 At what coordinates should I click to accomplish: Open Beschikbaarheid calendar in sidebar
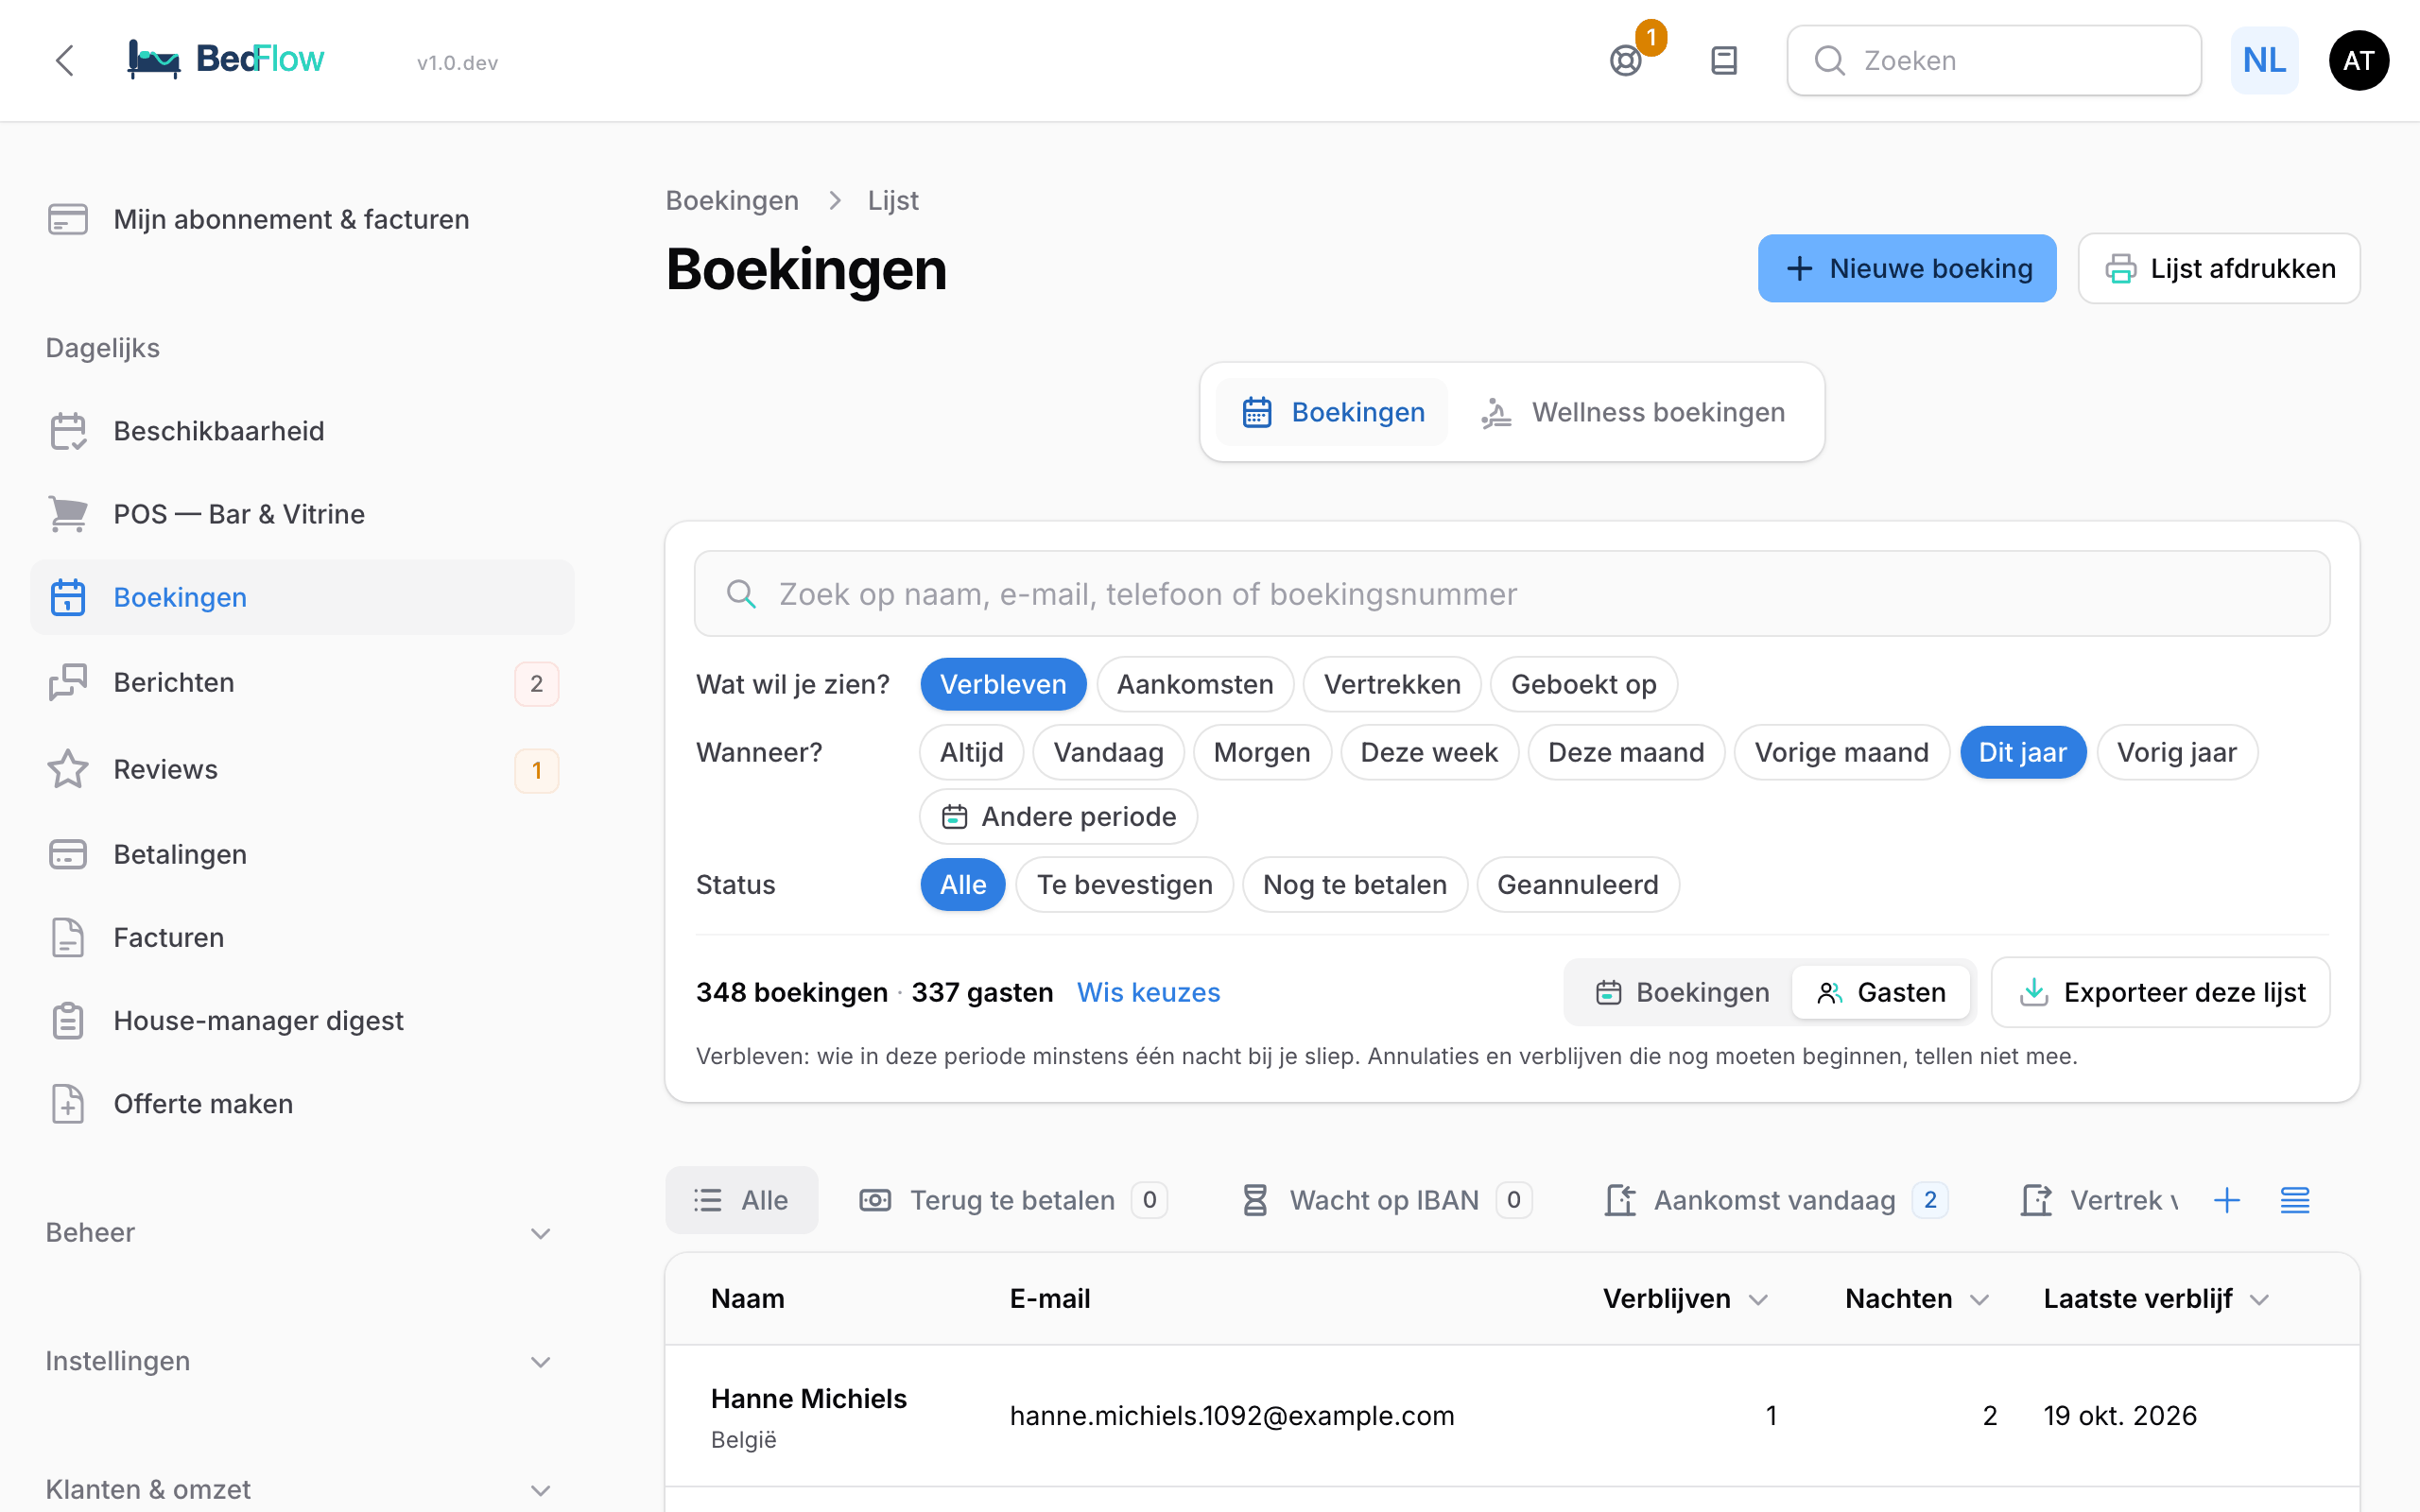pyautogui.click(x=302, y=431)
